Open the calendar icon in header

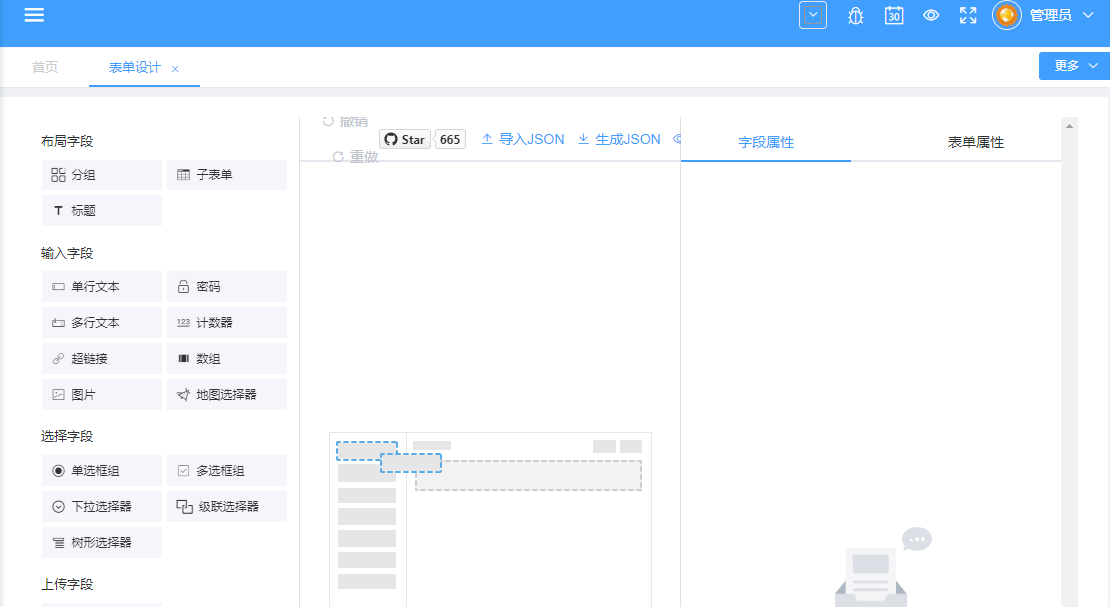894,15
